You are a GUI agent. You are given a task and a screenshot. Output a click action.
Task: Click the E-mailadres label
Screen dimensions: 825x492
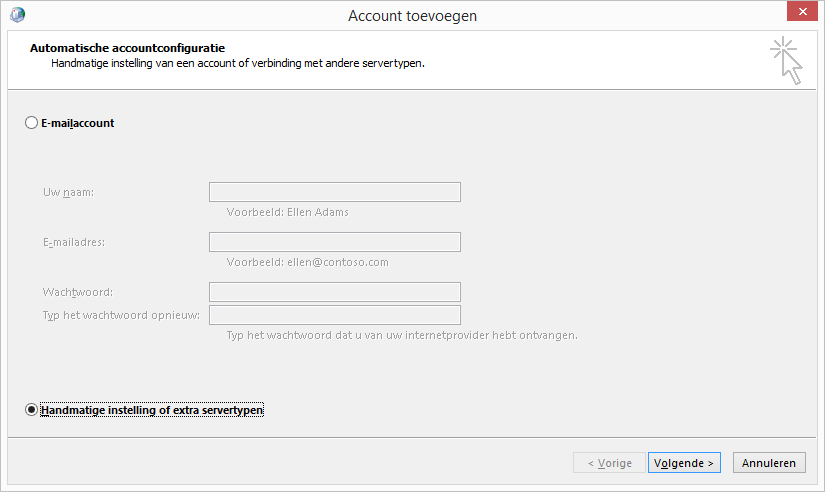[x=74, y=242]
